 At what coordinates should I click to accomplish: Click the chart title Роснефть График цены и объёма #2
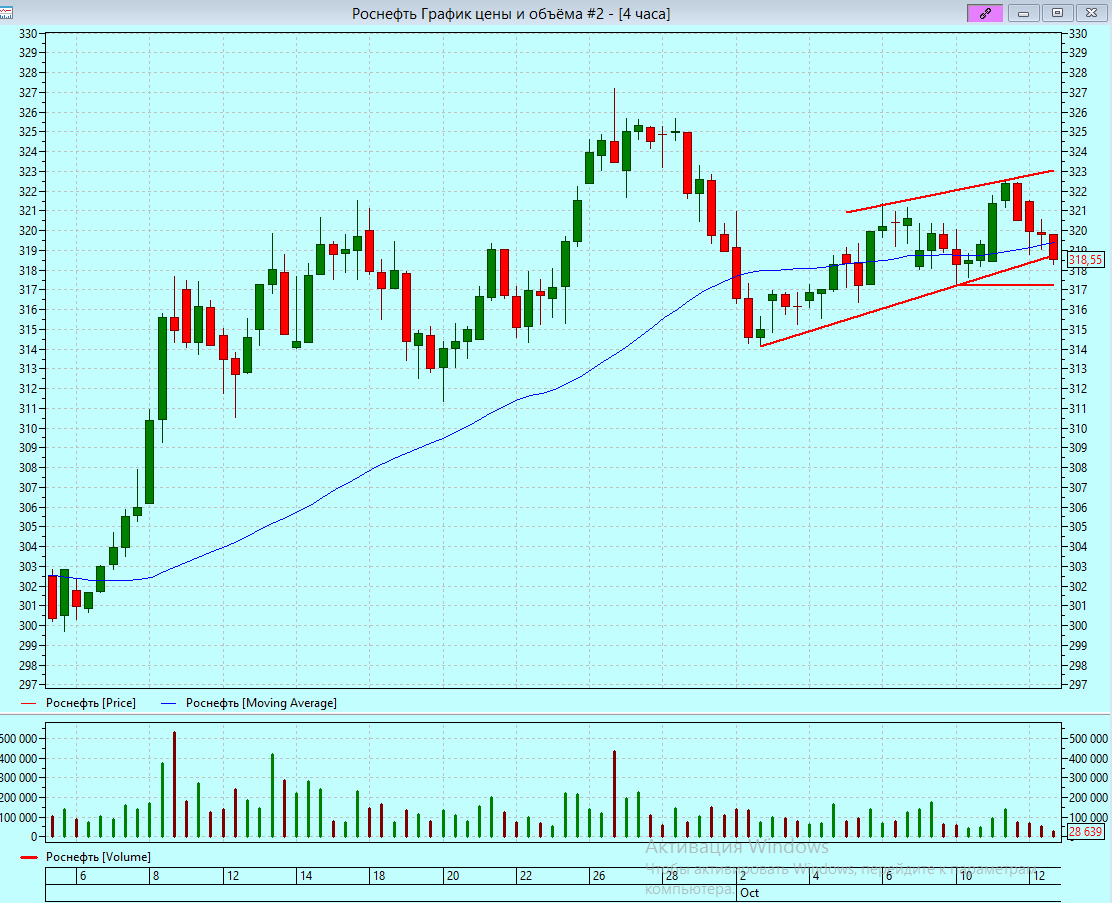tap(511, 13)
